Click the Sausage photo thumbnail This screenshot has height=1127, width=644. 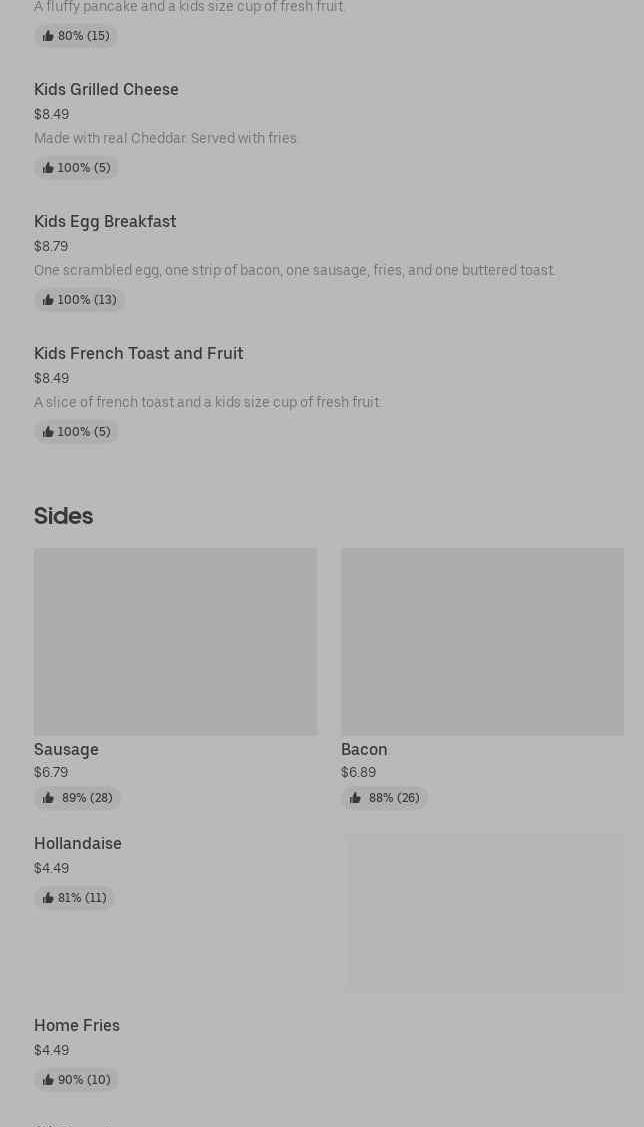pyautogui.click(x=175, y=642)
